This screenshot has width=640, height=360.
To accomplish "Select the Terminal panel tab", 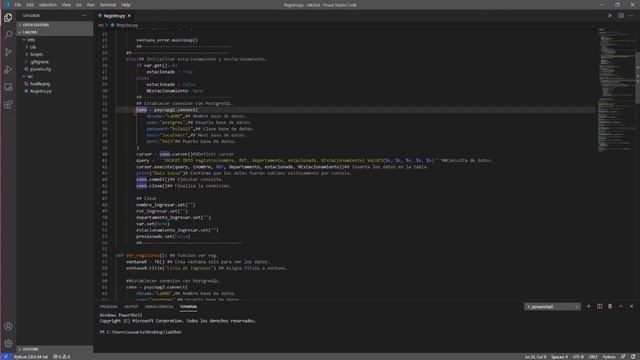I will coord(188,307).
